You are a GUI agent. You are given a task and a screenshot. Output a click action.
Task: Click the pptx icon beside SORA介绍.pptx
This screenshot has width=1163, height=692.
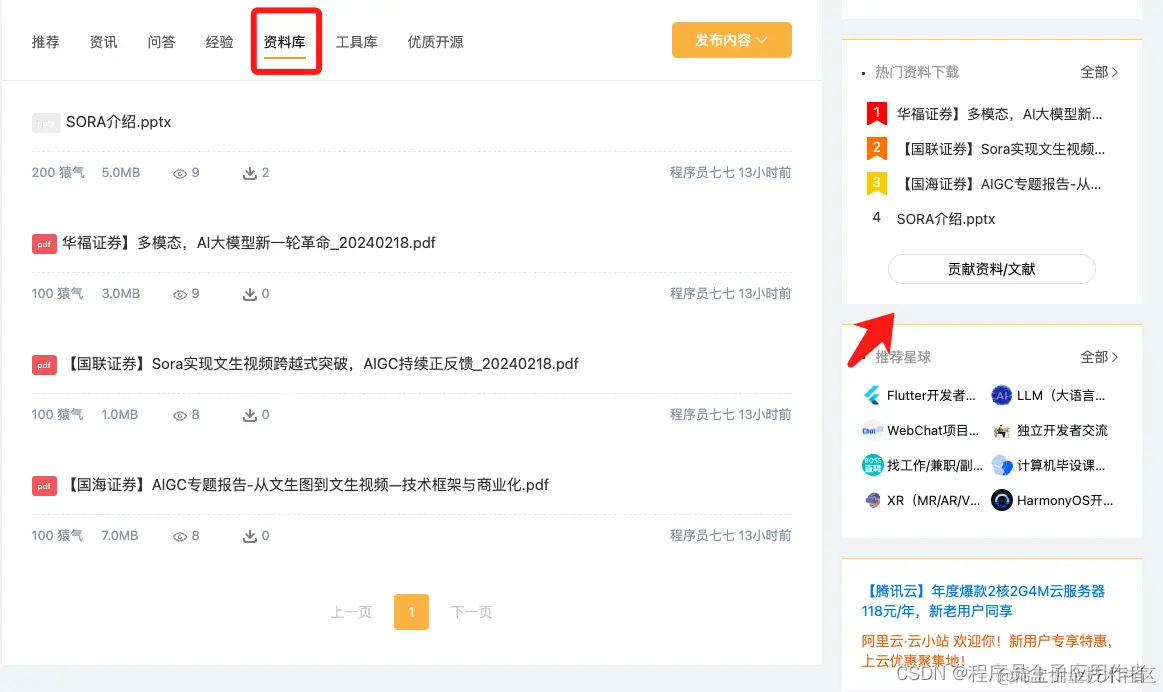pyautogui.click(x=45, y=122)
